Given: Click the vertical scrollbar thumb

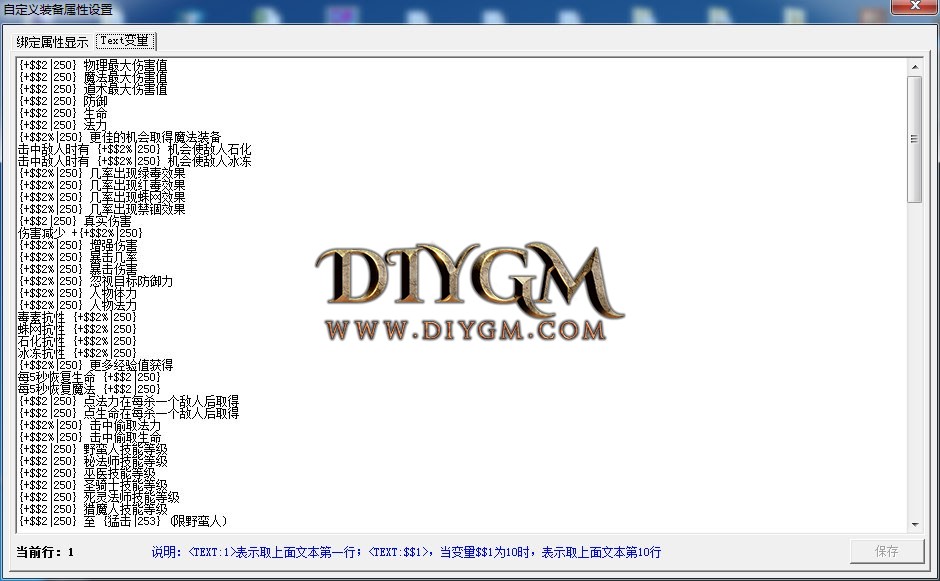Looking at the screenshot, I should pyautogui.click(x=914, y=139).
